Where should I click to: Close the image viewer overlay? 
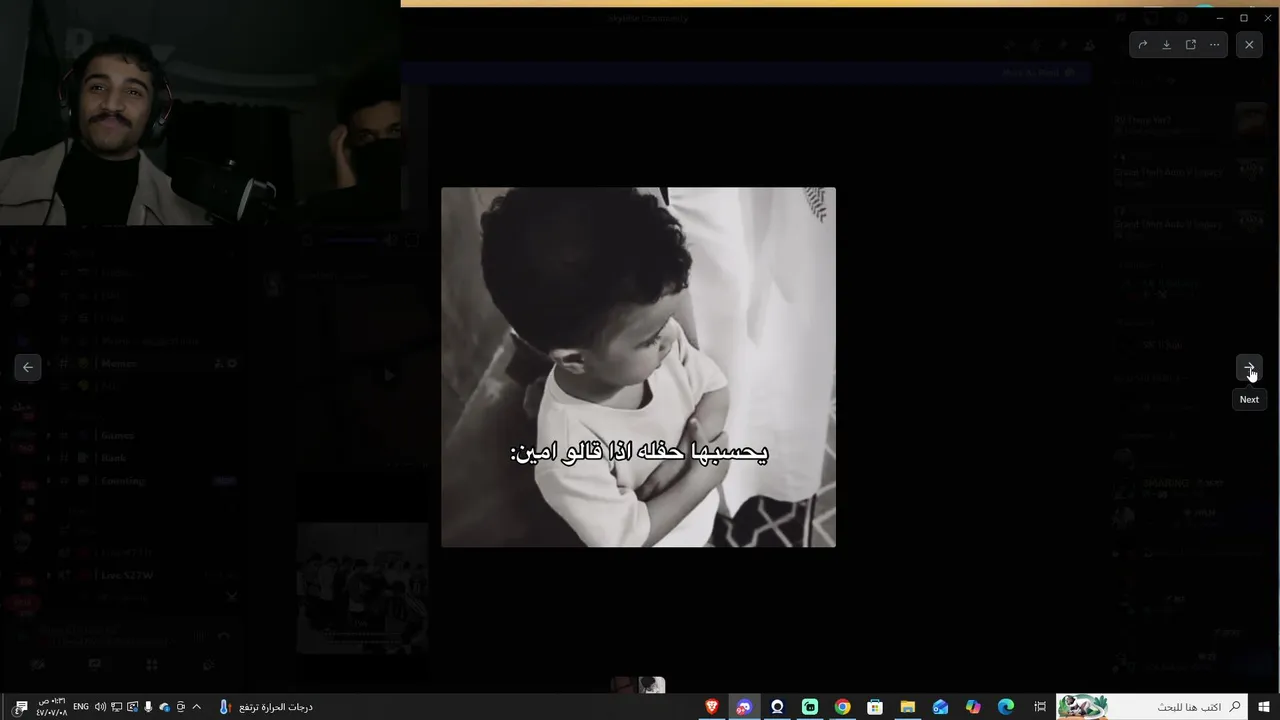coord(1249,45)
